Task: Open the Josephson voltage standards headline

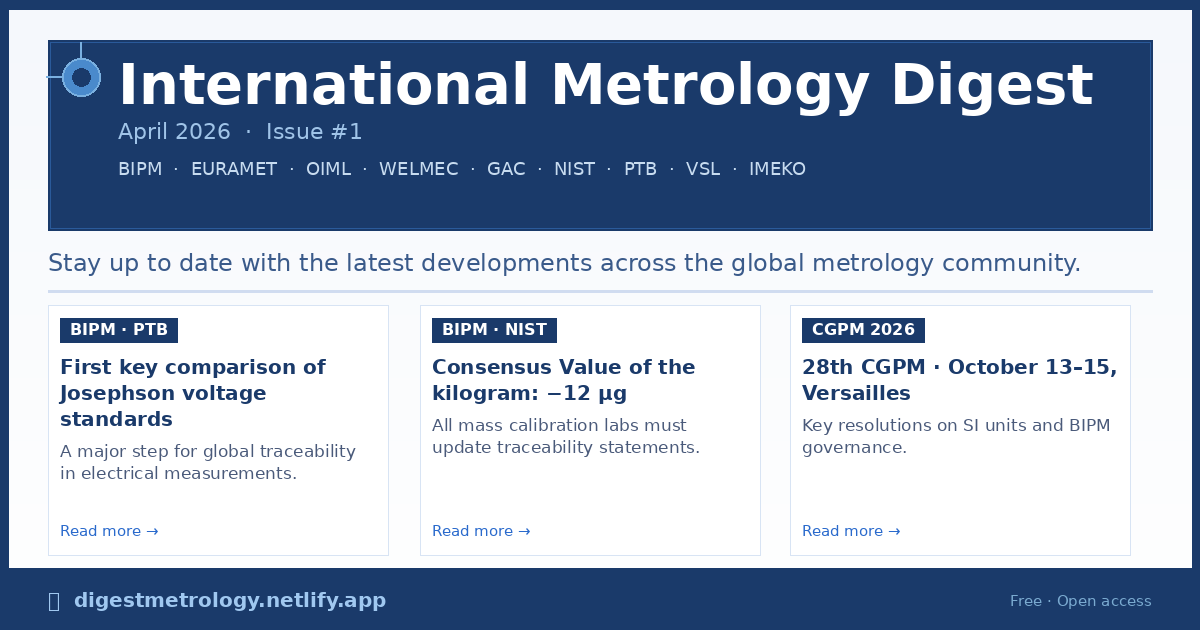Action: (192, 393)
